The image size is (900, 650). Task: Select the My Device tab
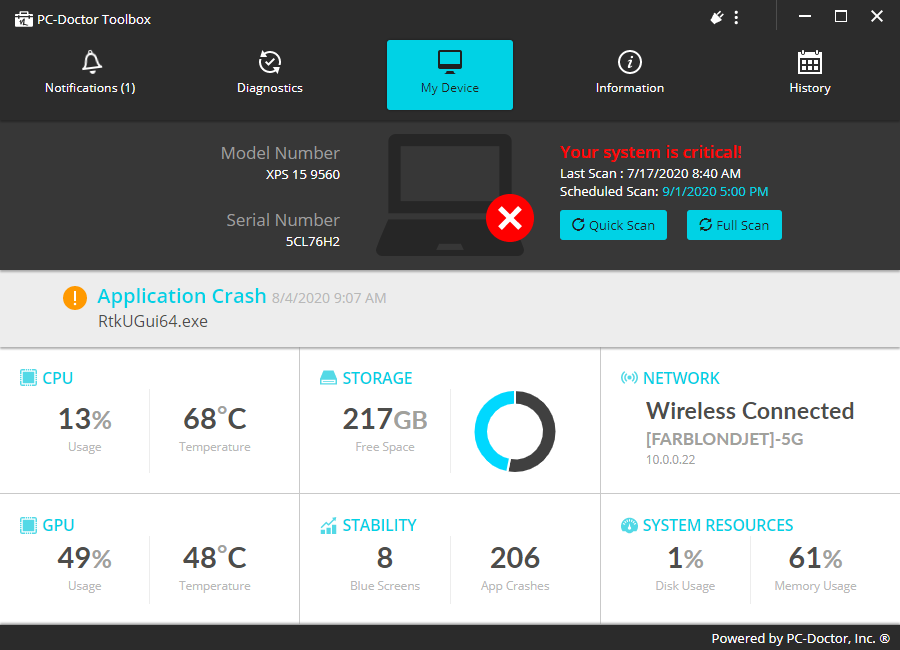pyautogui.click(x=450, y=75)
